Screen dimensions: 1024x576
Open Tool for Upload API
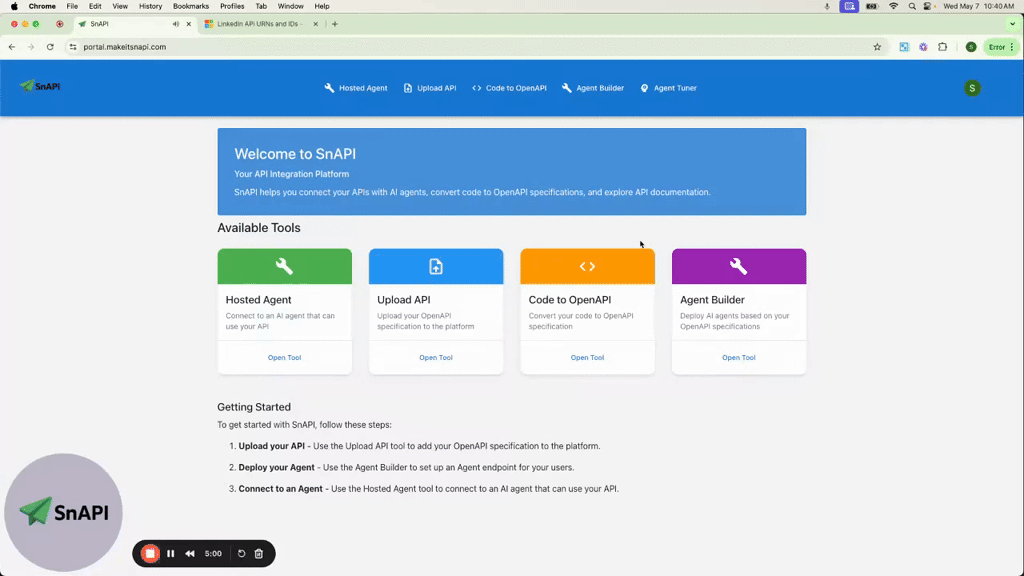(x=436, y=358)
